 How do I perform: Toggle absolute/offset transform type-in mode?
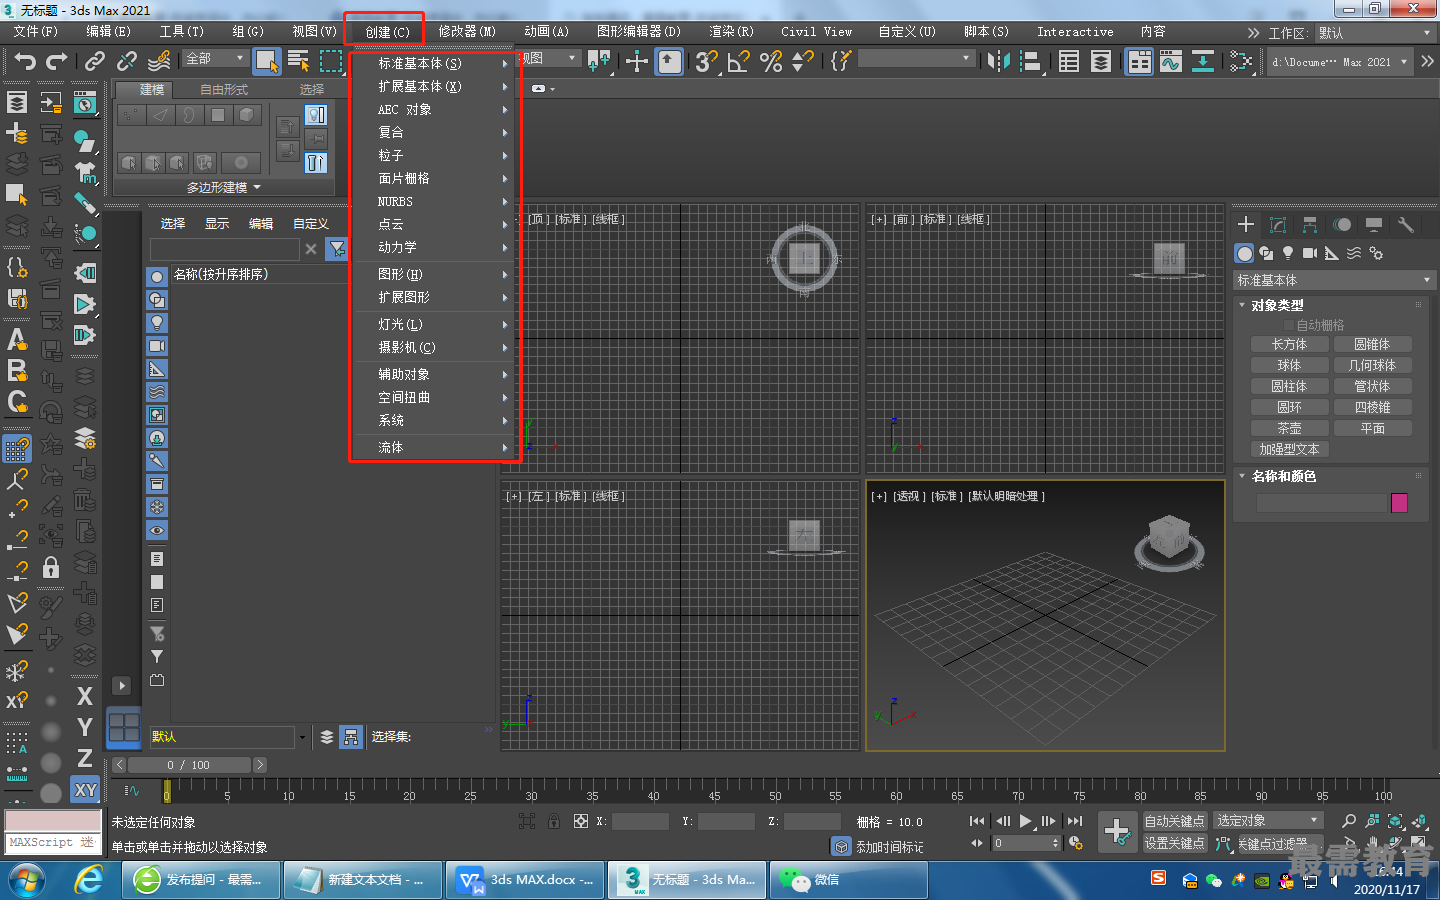coord(581,821)
